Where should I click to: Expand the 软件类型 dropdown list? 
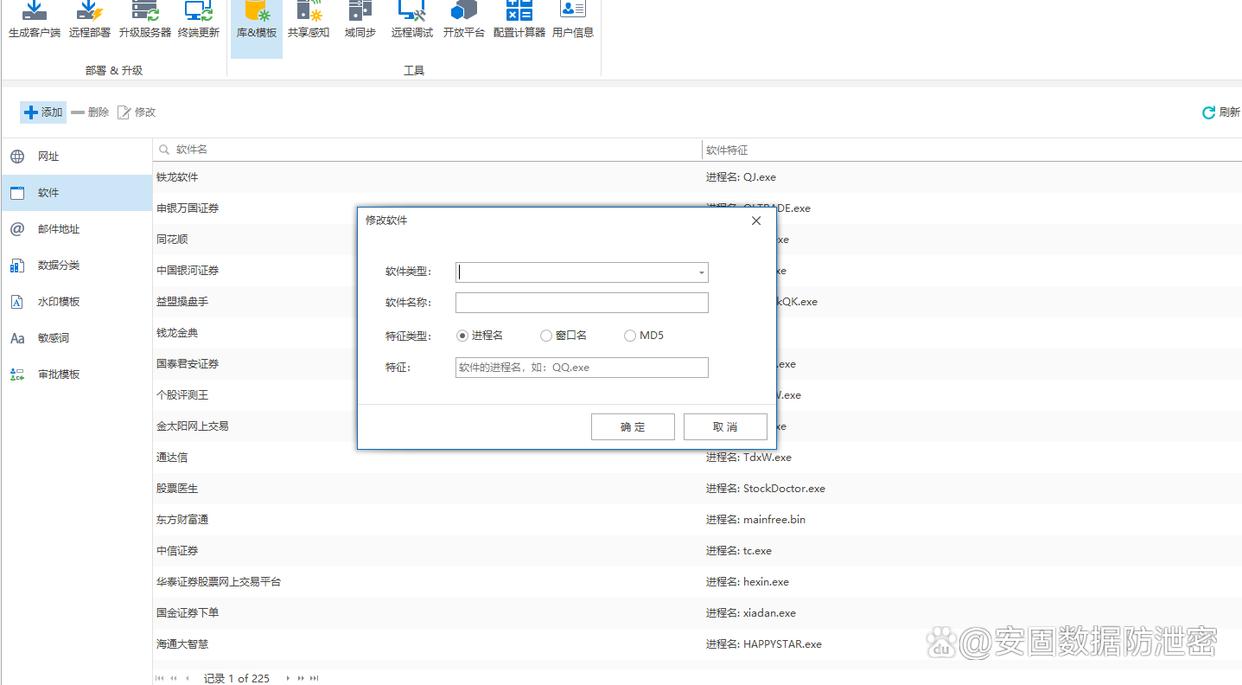pos(701,273)
